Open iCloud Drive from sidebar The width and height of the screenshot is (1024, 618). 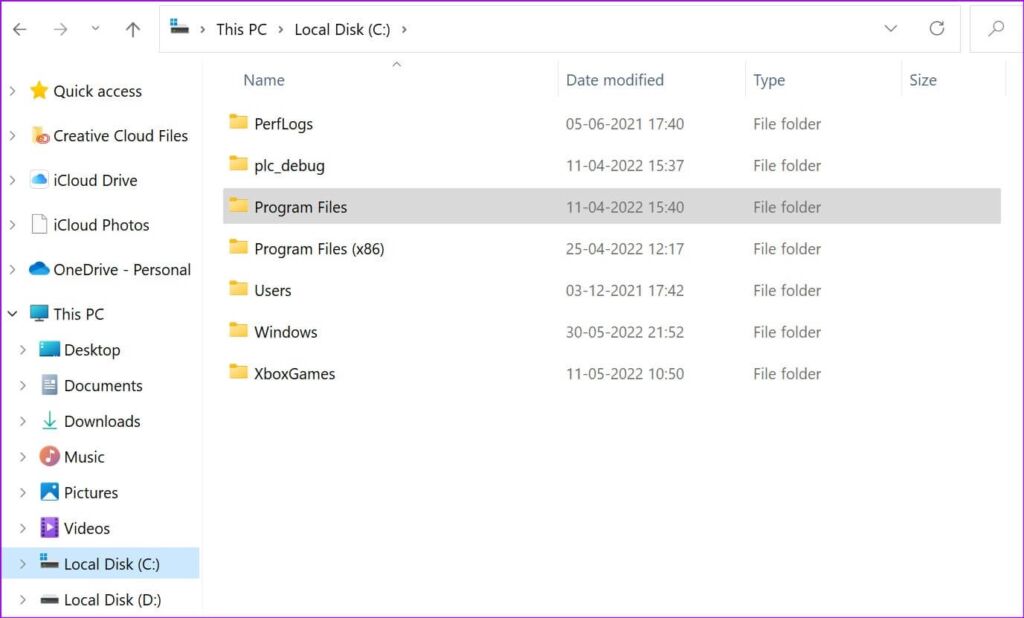[x=95, y=180]
